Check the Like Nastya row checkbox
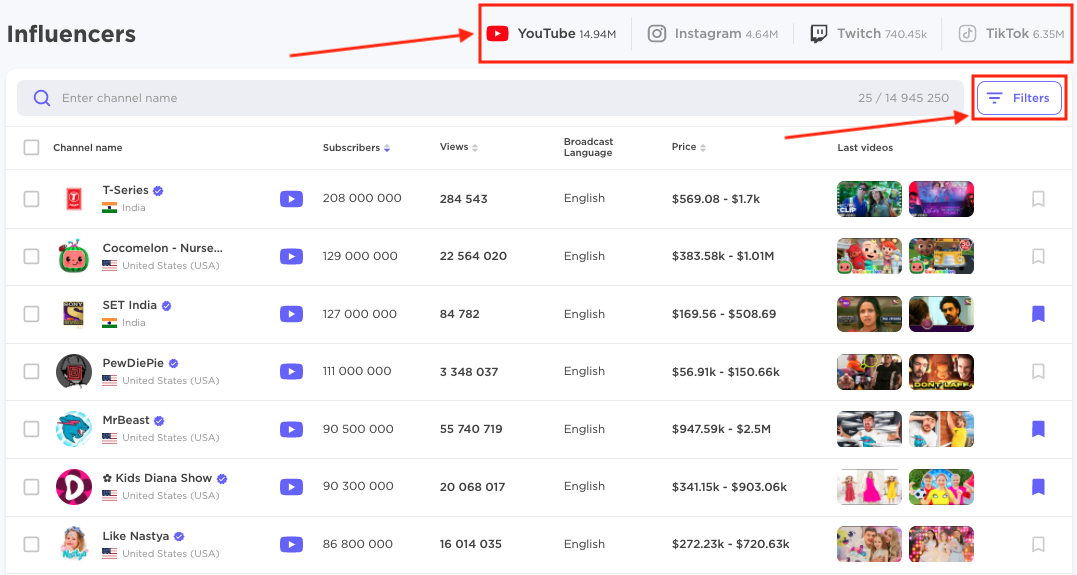 point(32,545)
